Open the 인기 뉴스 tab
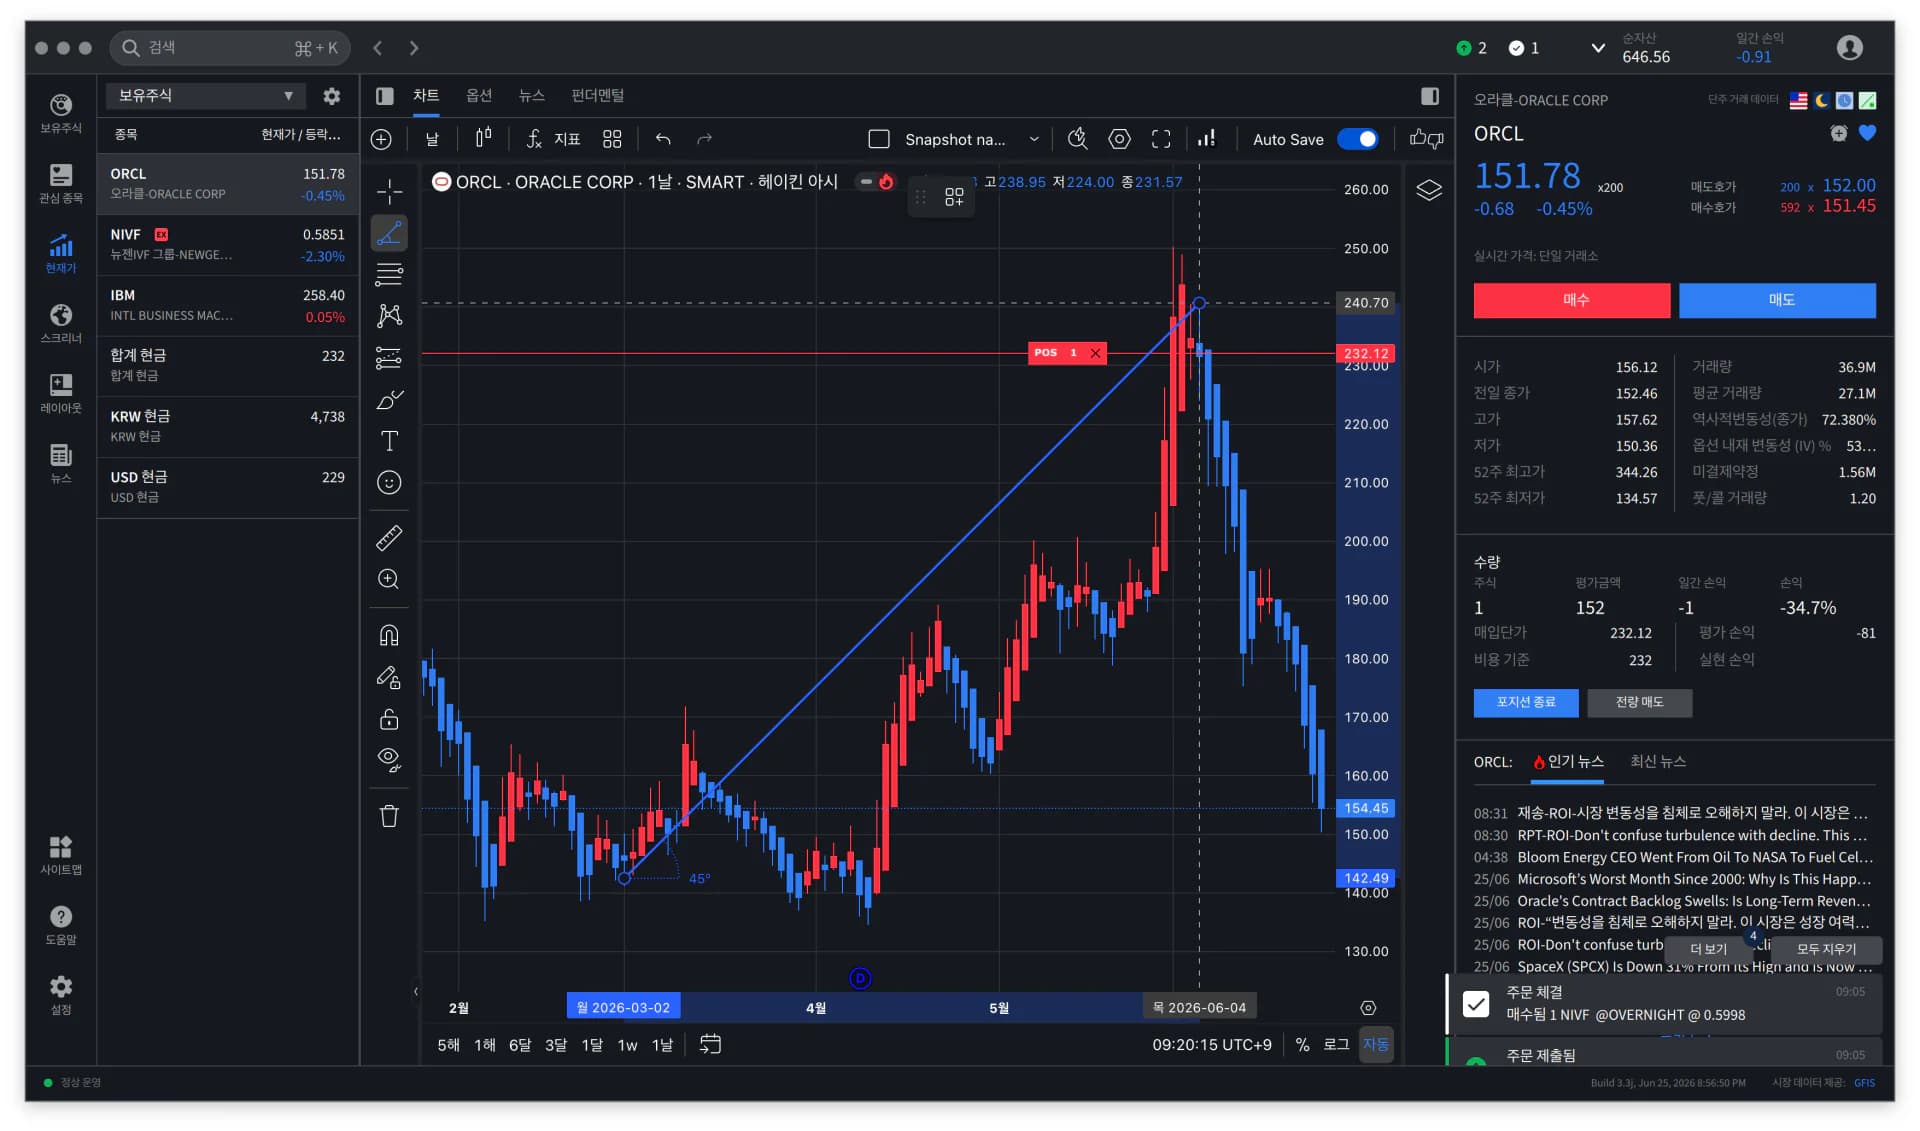 pos(1568,762)
